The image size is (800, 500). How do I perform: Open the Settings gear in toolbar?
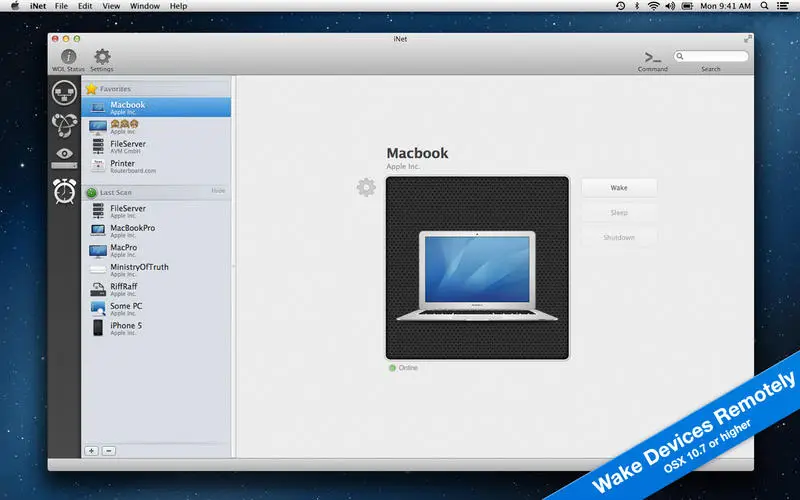(x=102, y=57)
